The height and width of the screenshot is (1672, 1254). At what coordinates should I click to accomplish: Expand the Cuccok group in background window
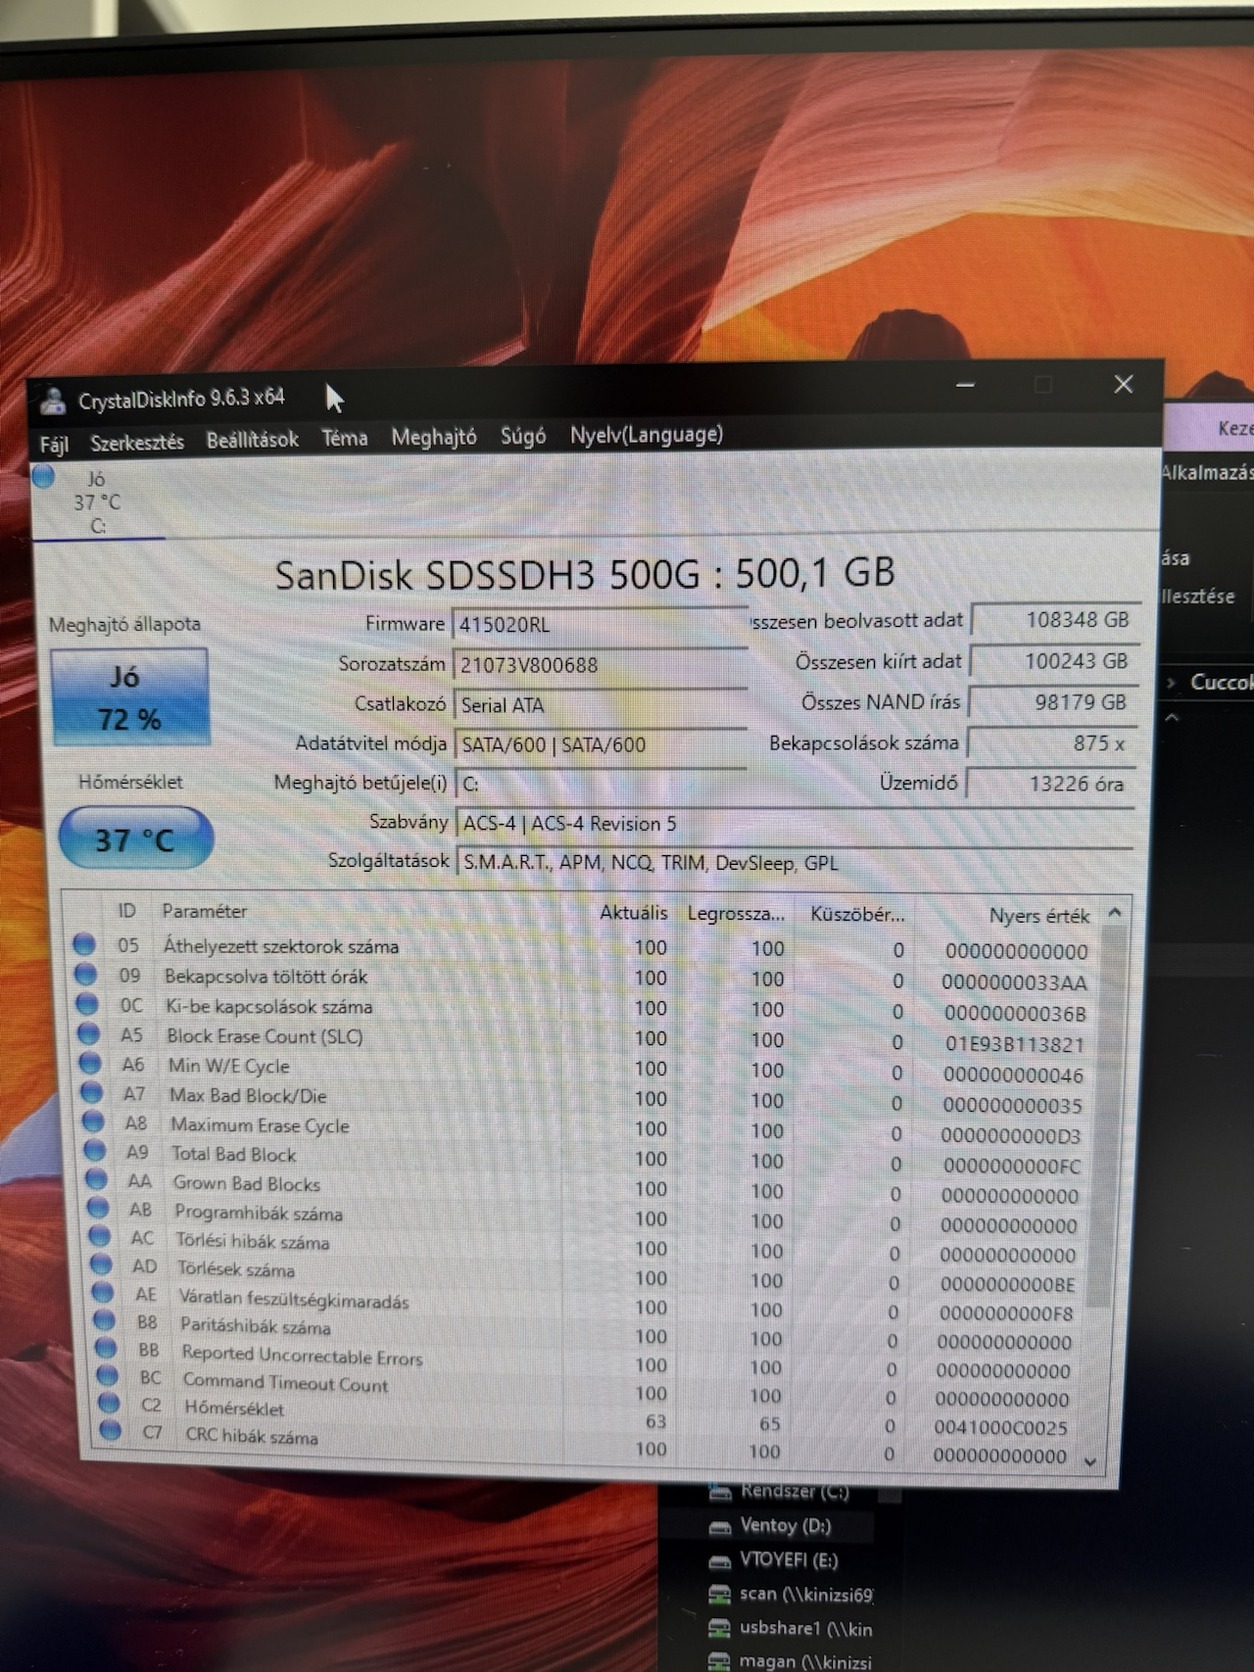(x=1172, y=682)
